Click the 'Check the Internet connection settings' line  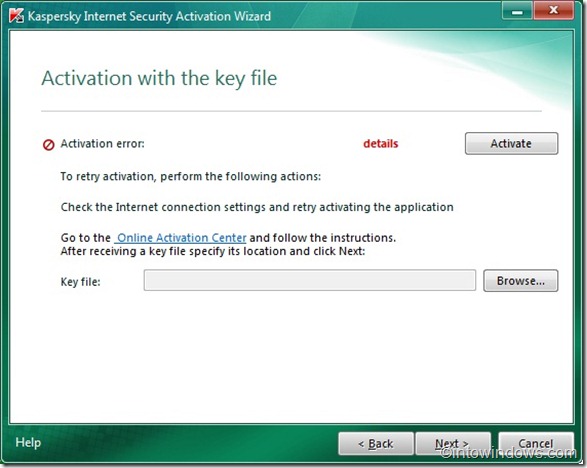[x=257, y=207]
